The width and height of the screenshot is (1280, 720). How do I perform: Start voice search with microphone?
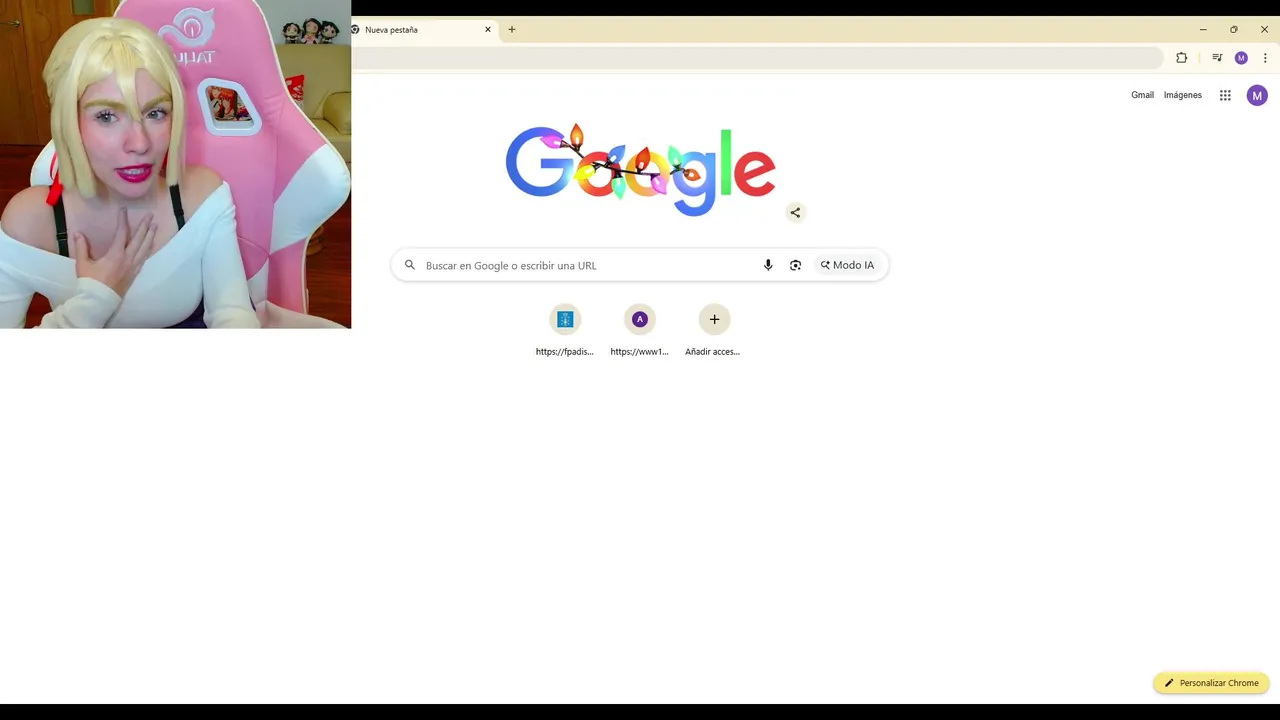[768, 265]
